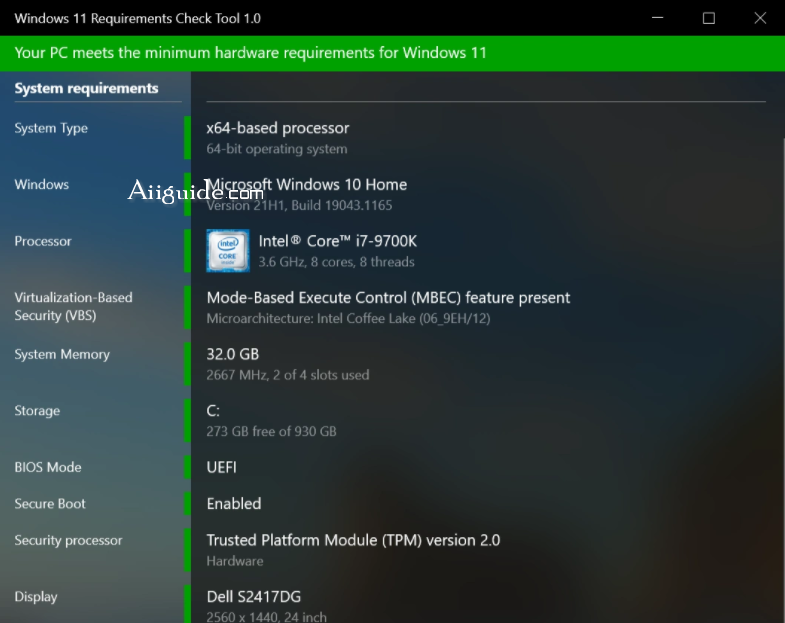The image size is (785, 623).
Task: Click the 'Processor' requirement label
Action: coord(43,241)
